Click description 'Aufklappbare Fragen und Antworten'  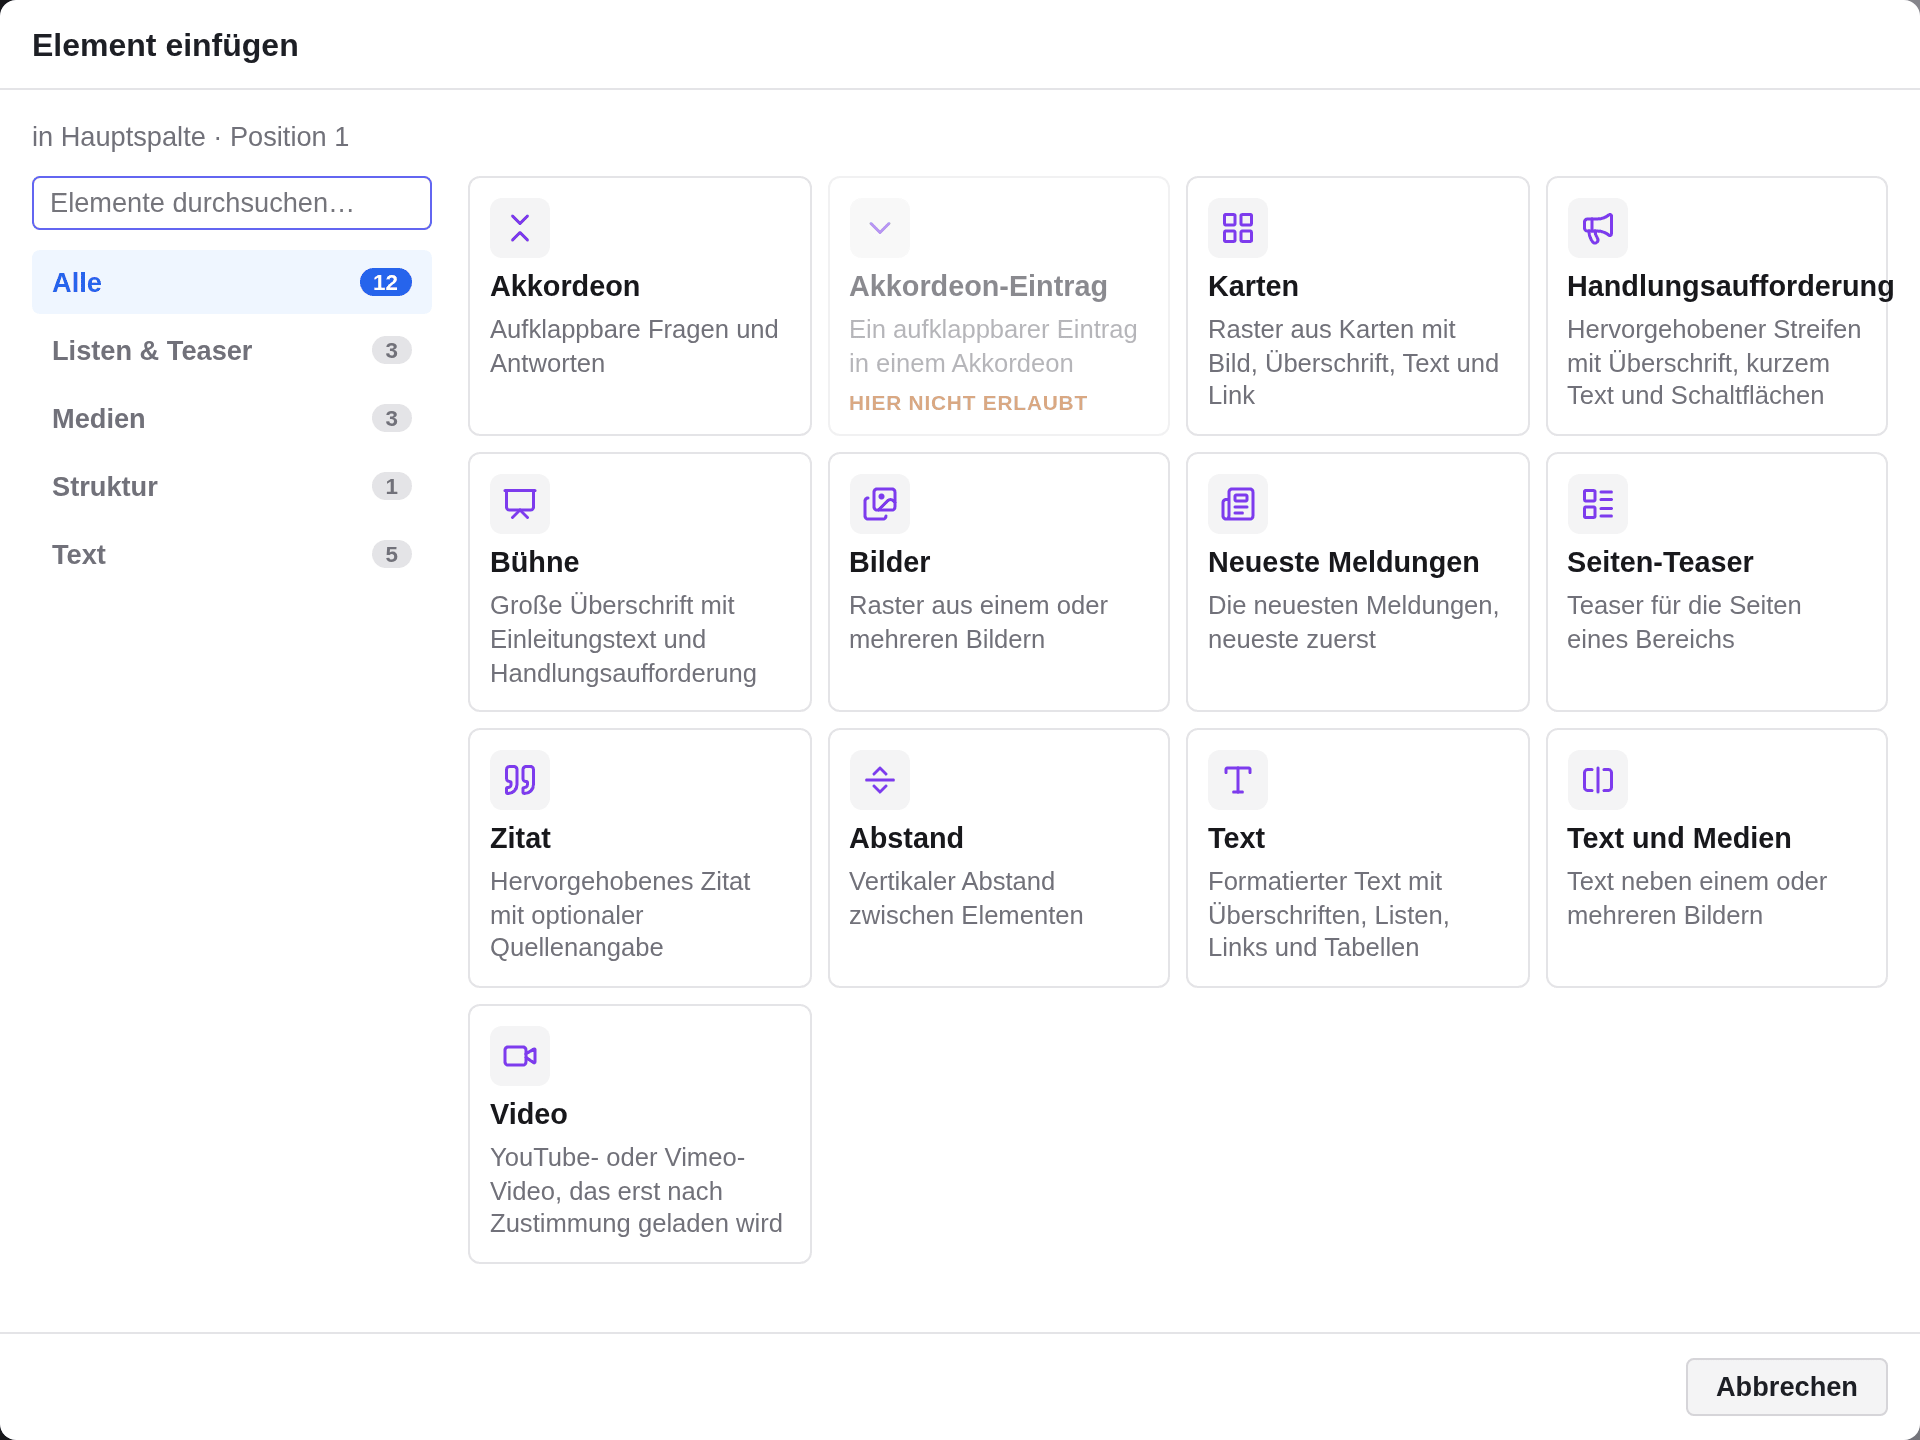[x=634, y=346]
